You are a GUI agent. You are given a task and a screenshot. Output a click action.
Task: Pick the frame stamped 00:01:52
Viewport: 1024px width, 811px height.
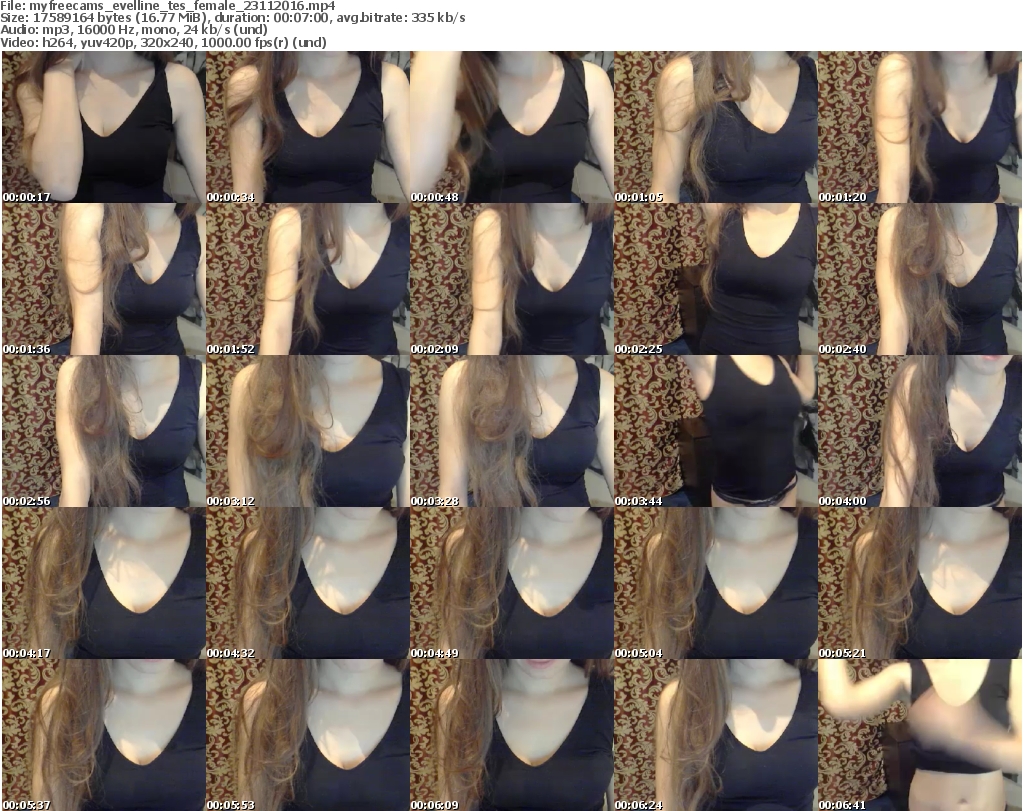tap(308, 279)
